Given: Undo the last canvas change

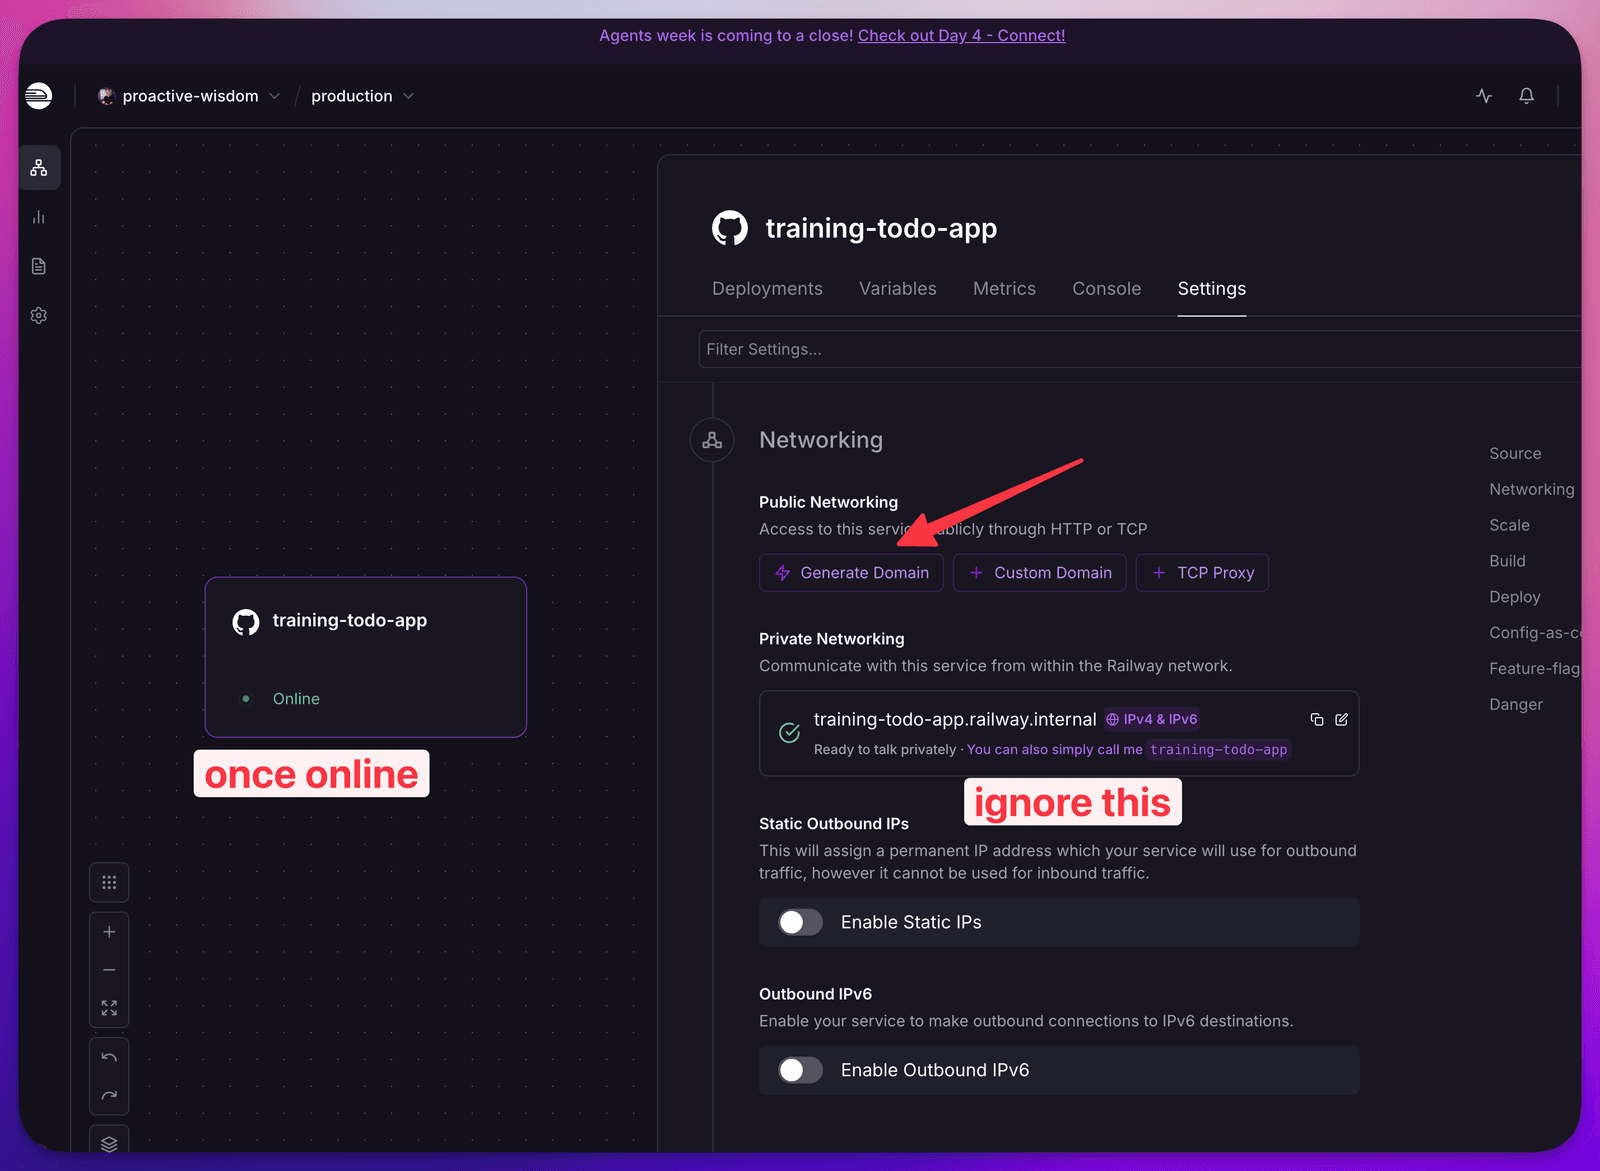Looking at the screenshot, I should [109, 1058].
